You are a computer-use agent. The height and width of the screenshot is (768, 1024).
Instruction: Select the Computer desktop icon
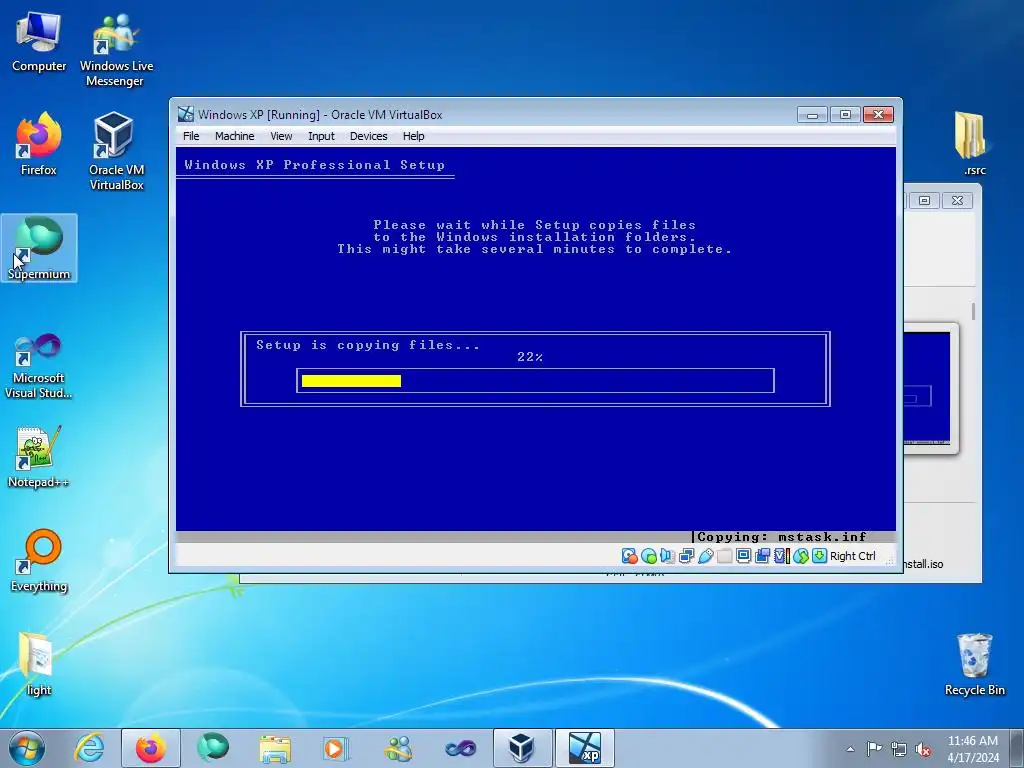[x=39, y=42]
